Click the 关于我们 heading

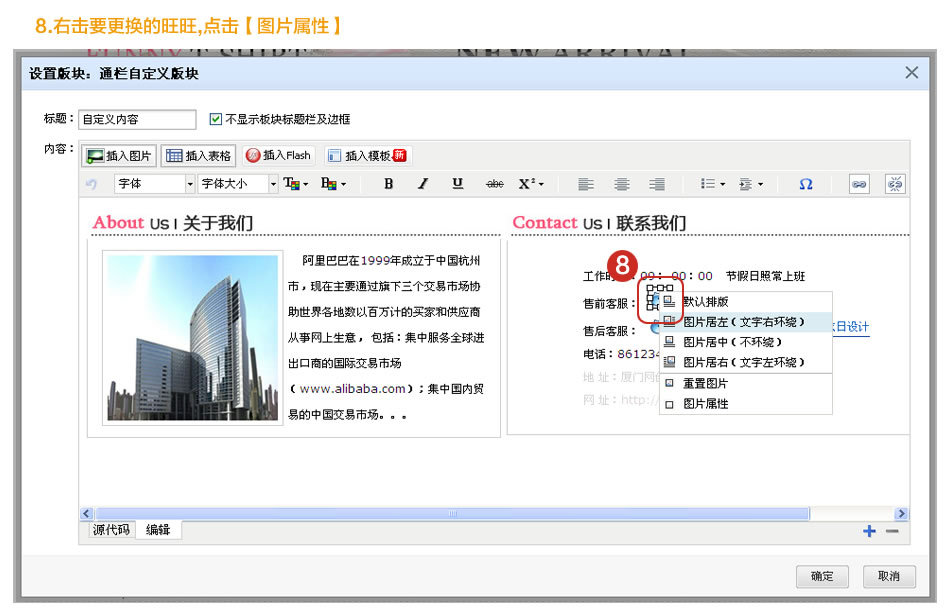(218, 223)
